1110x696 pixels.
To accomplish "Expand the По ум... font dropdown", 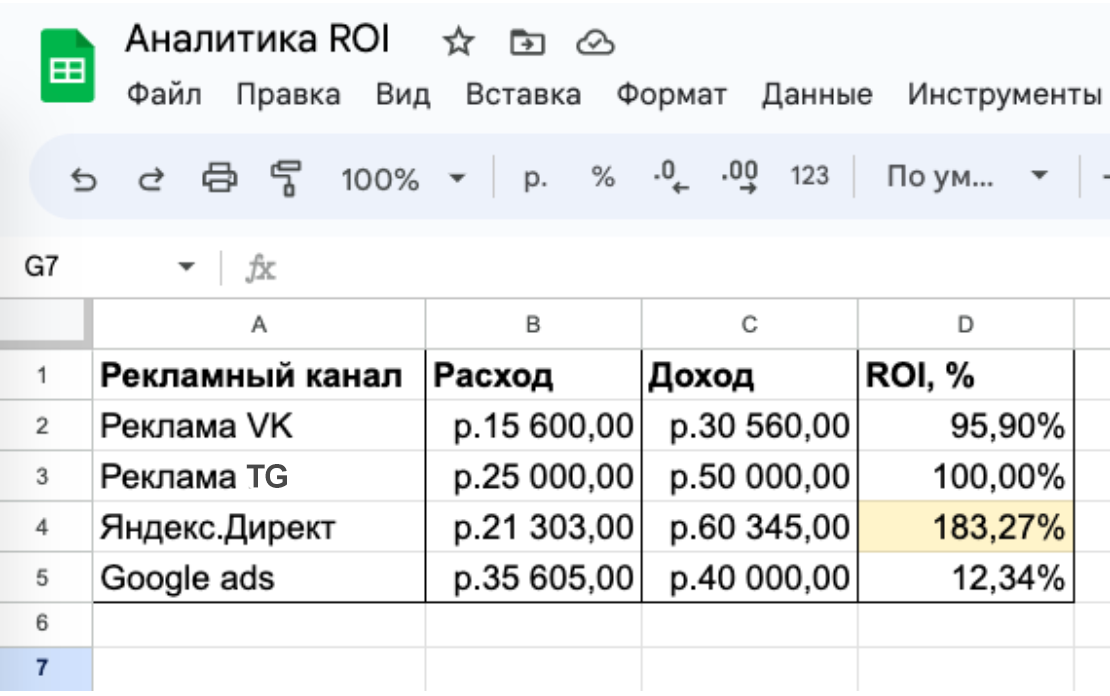I will point(967,178).
